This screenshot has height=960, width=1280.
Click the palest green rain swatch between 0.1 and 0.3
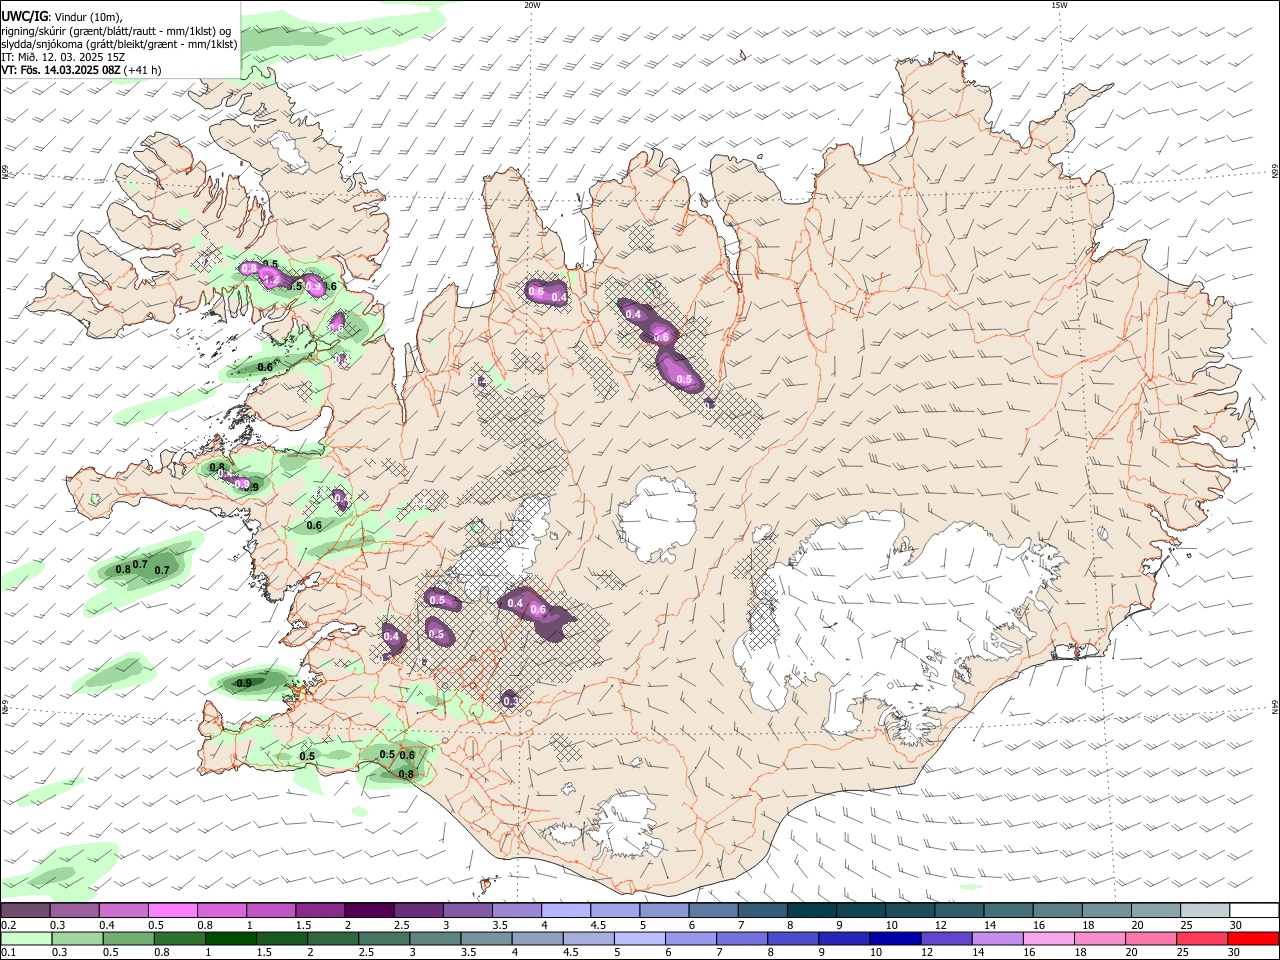[x=26, y=938]
